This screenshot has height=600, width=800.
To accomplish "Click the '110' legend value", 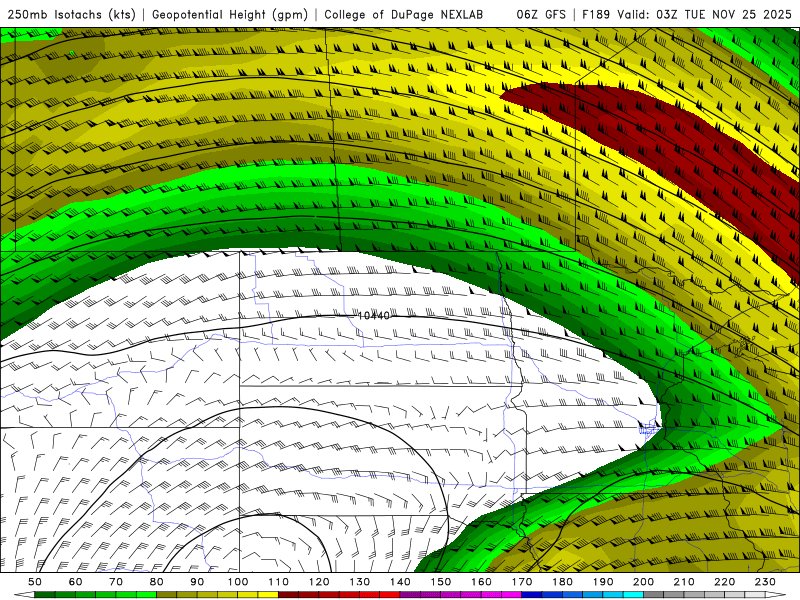I will click(278, 582).
